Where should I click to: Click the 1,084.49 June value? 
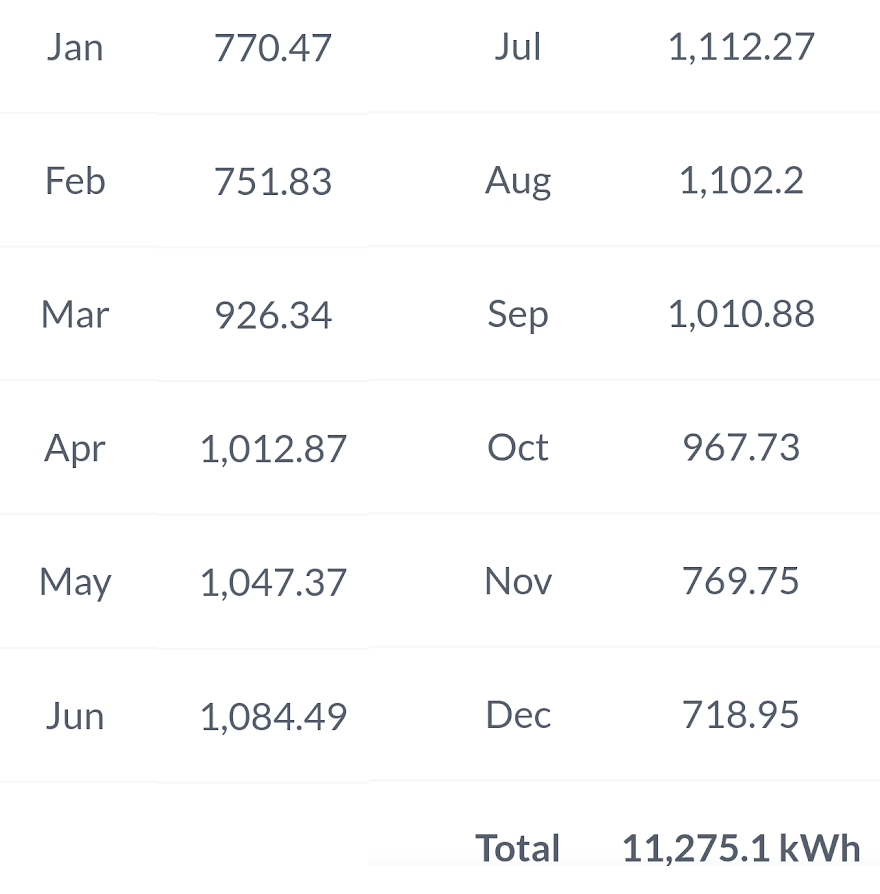click(273, 716)
